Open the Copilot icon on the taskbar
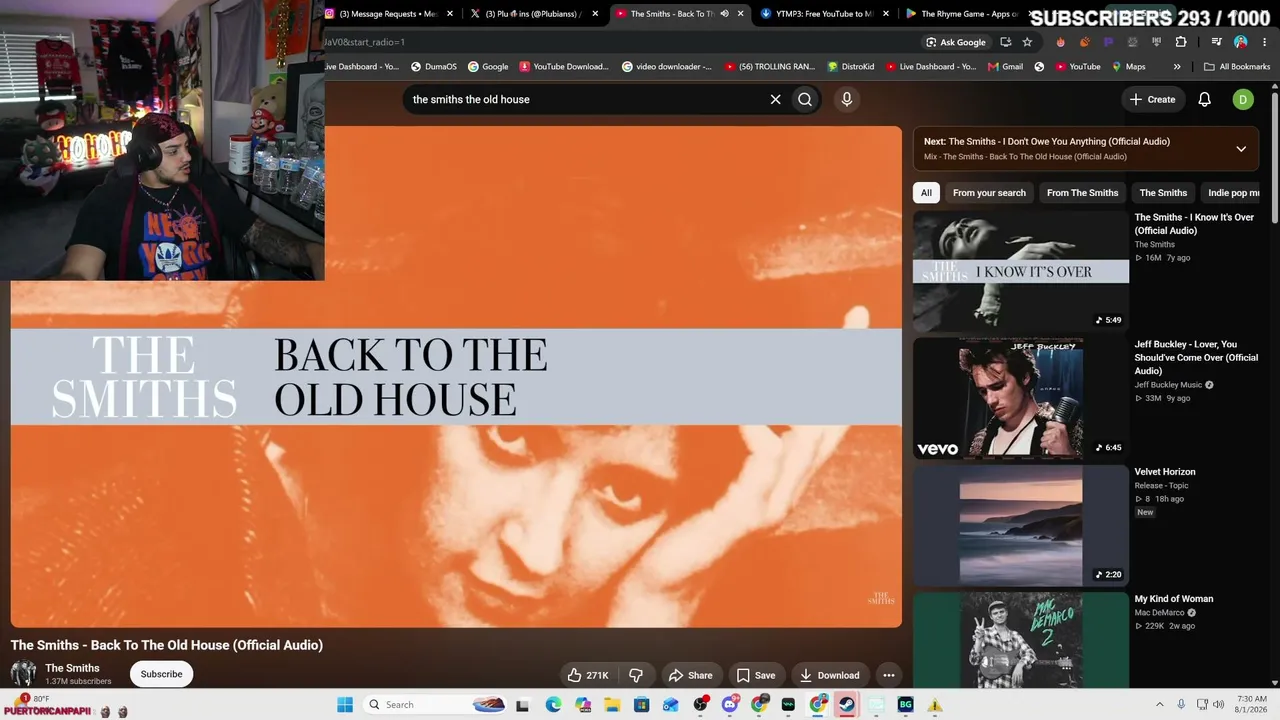 583,705
